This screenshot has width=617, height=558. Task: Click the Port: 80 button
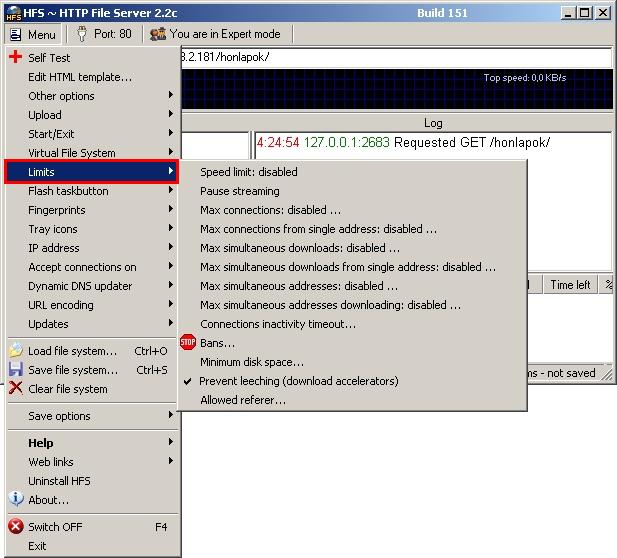tap(105, 34)
